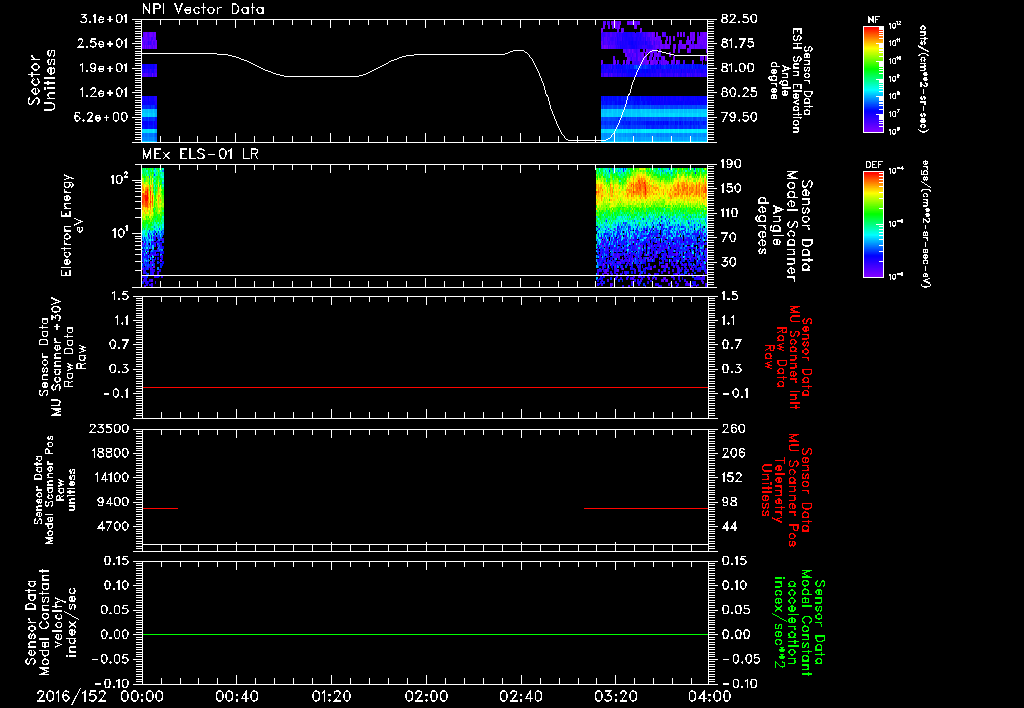This screenshot has height=708, width=1024.
Task: Click the 3.1e+01 sector tick value
Action: [x=103, y=18]
